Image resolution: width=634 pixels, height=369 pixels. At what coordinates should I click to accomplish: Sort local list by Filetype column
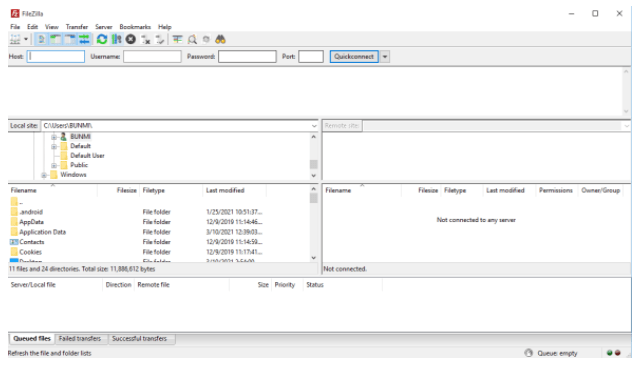171,190
